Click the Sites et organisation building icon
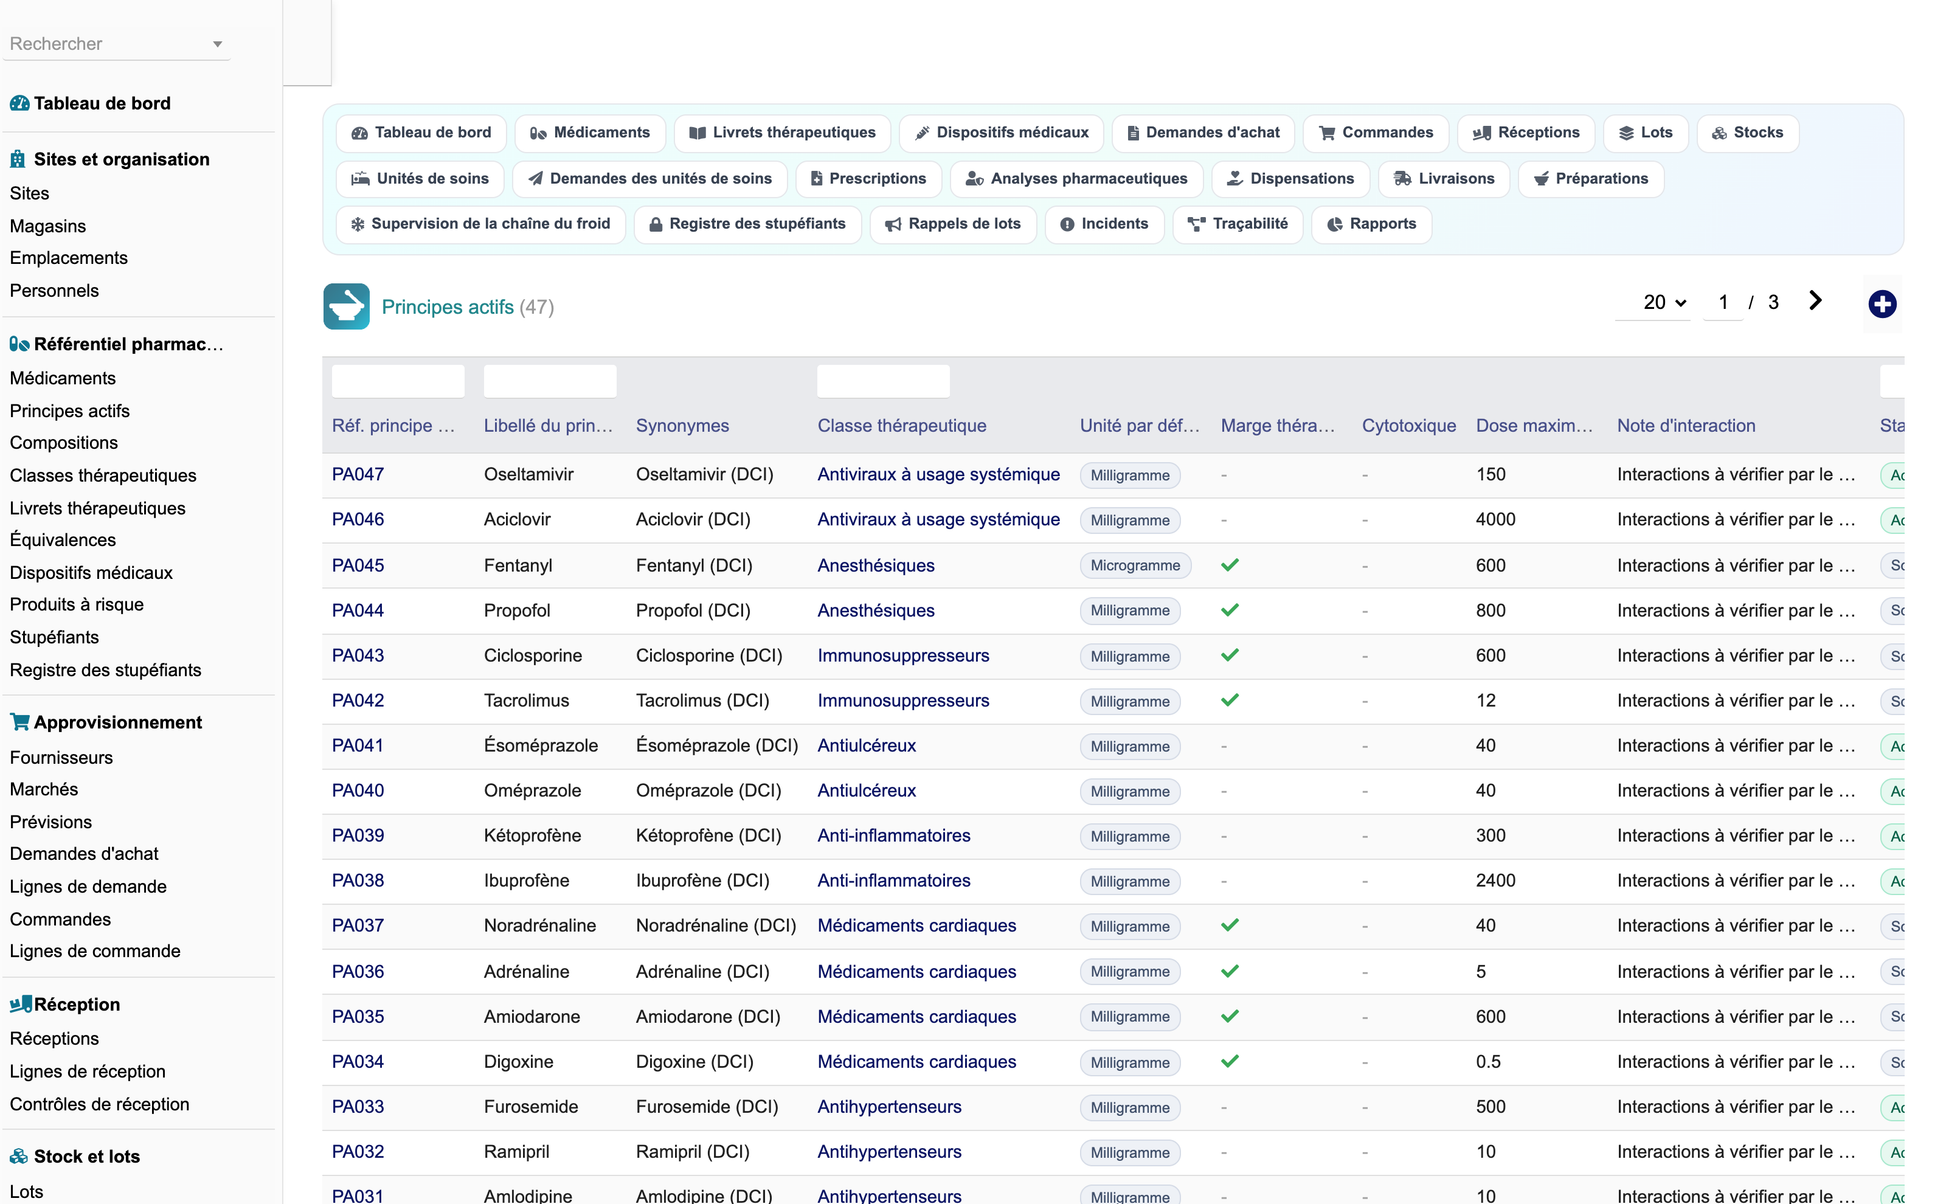 point(18,159)
